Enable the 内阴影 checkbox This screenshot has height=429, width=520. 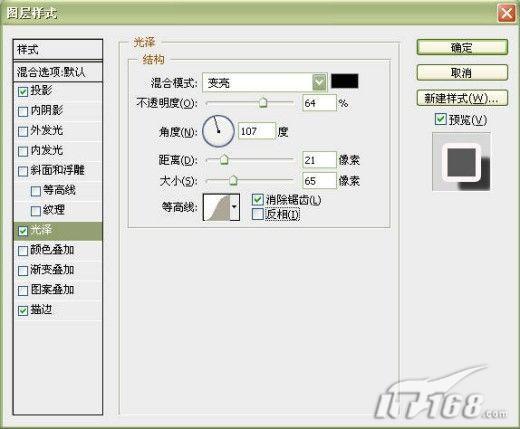pos(23,111)
